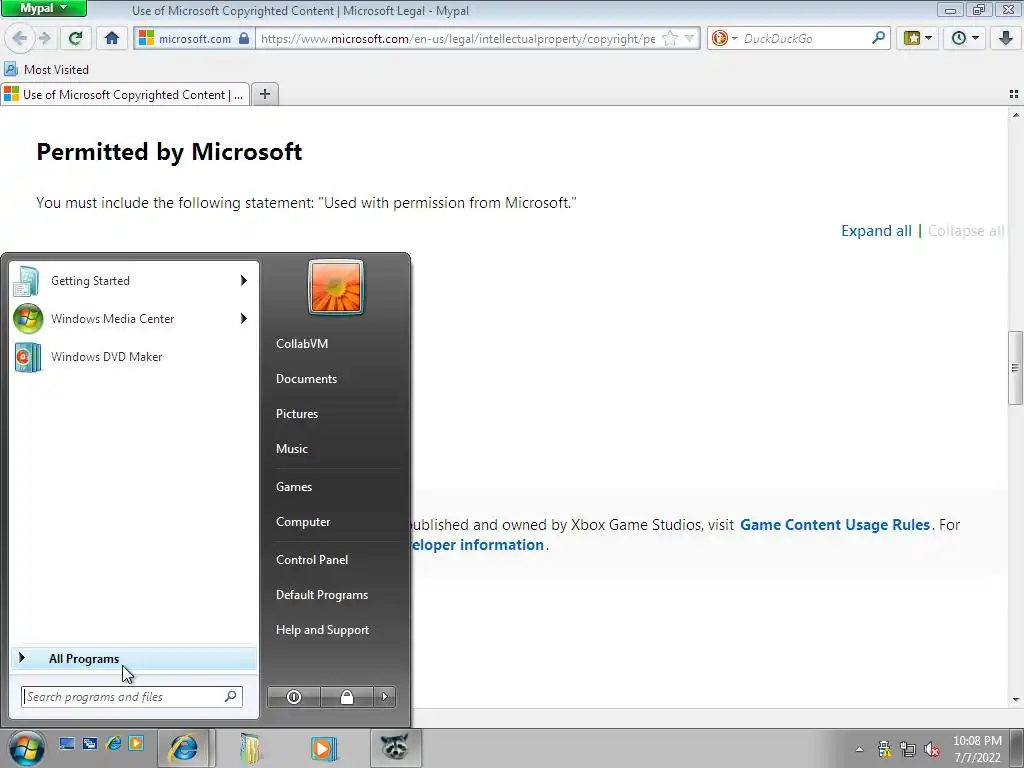Launch Internet Explorer from quick launch
This screenshot has height=768, width=1024.
(x=114, y=743)
